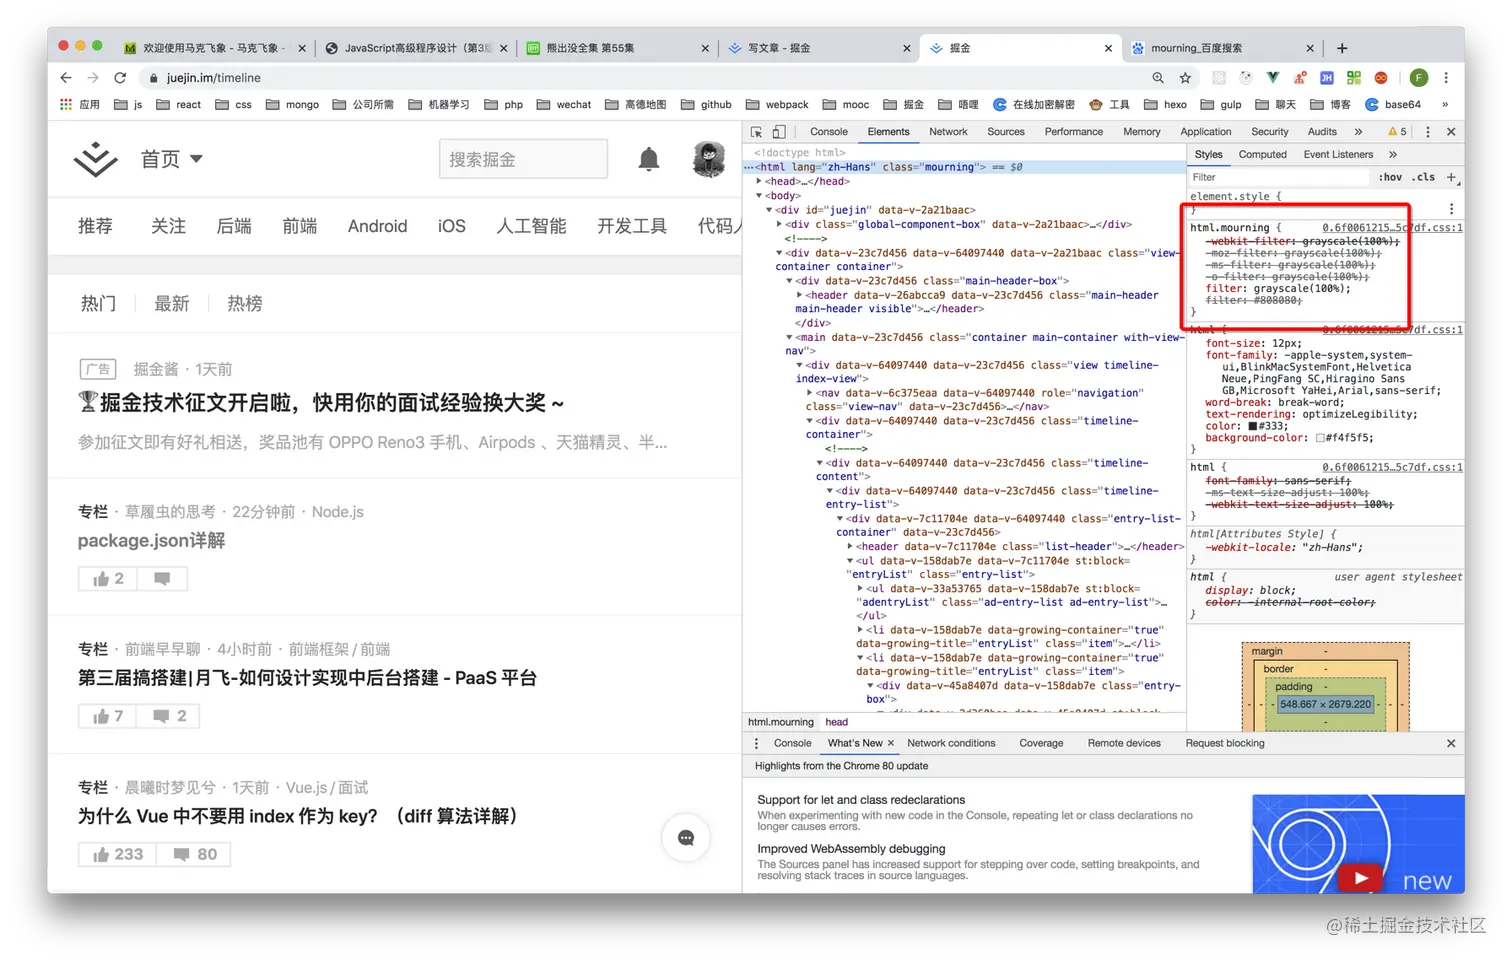This screenshot has height=961, width=1512.
Task: Close the JavaScript高级程序设计 browser tab
Action: click(x=503, y=48)
